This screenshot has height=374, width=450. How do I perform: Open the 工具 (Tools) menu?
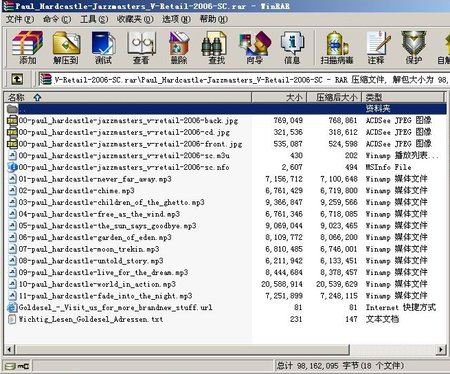click(94, 19)
